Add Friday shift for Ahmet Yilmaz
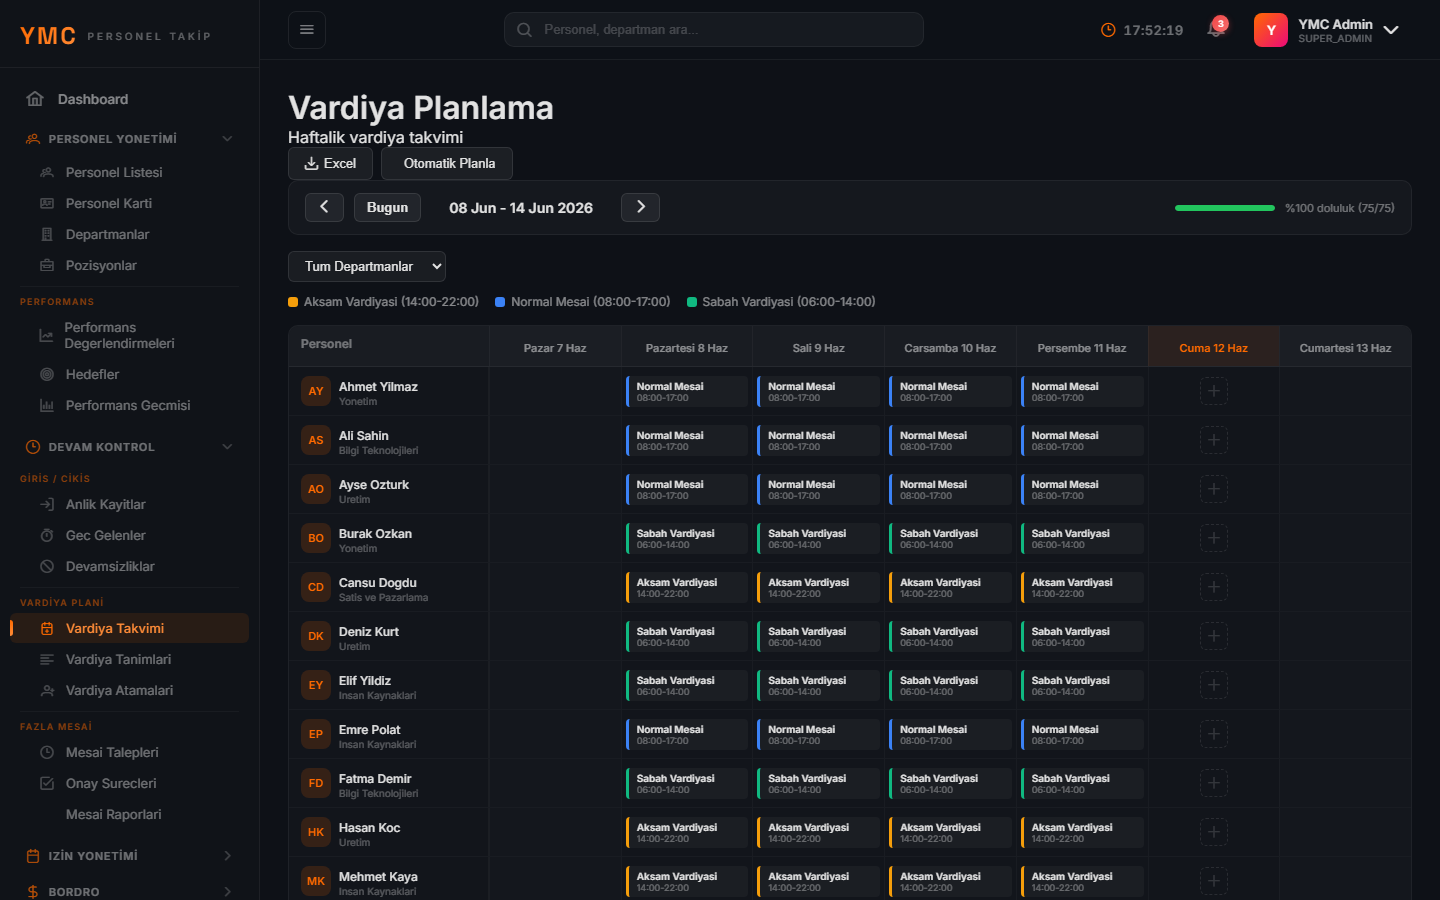Image resolution: width=1440 pixels, height=900 pixels. 1214,391
